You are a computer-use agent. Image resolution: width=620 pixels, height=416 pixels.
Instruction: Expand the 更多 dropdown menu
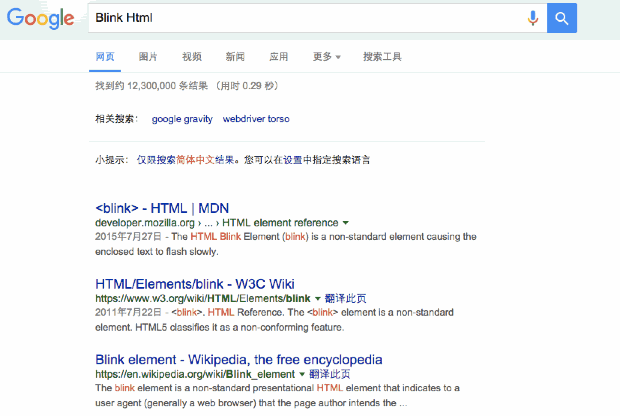click(327, 57)
